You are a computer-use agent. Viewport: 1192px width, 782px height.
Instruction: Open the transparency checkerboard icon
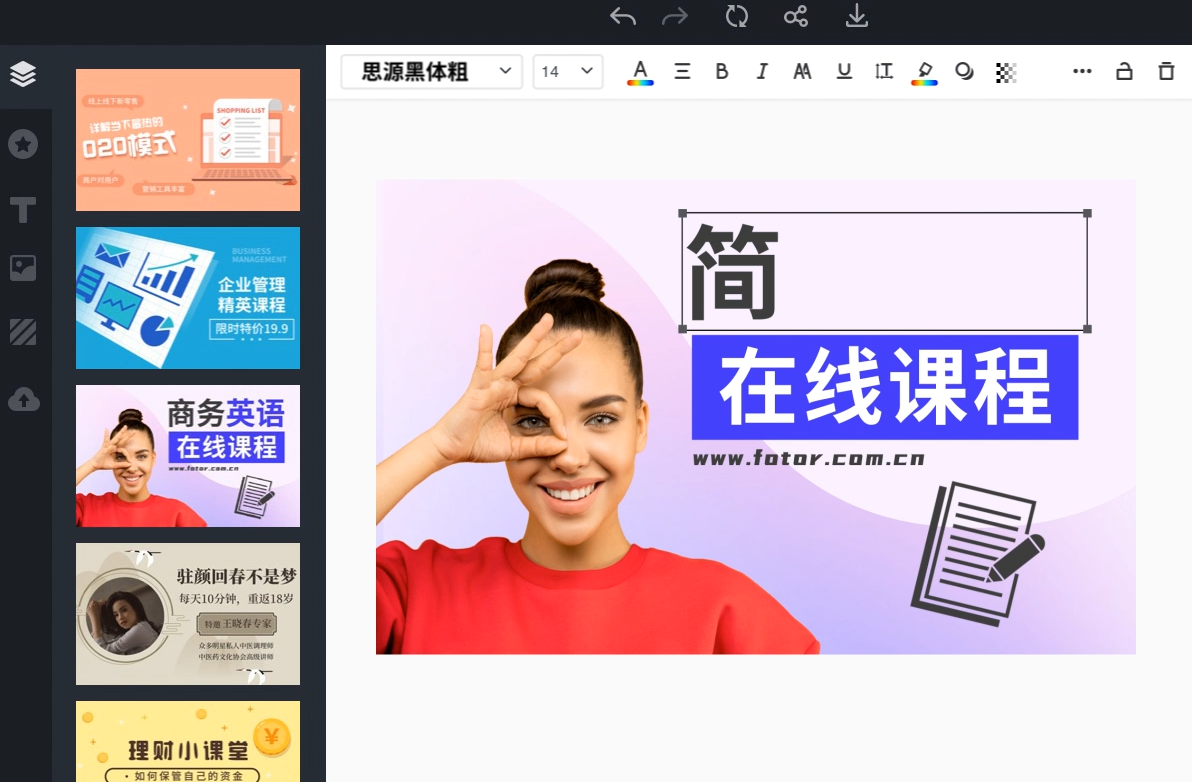pos(1006,72)
